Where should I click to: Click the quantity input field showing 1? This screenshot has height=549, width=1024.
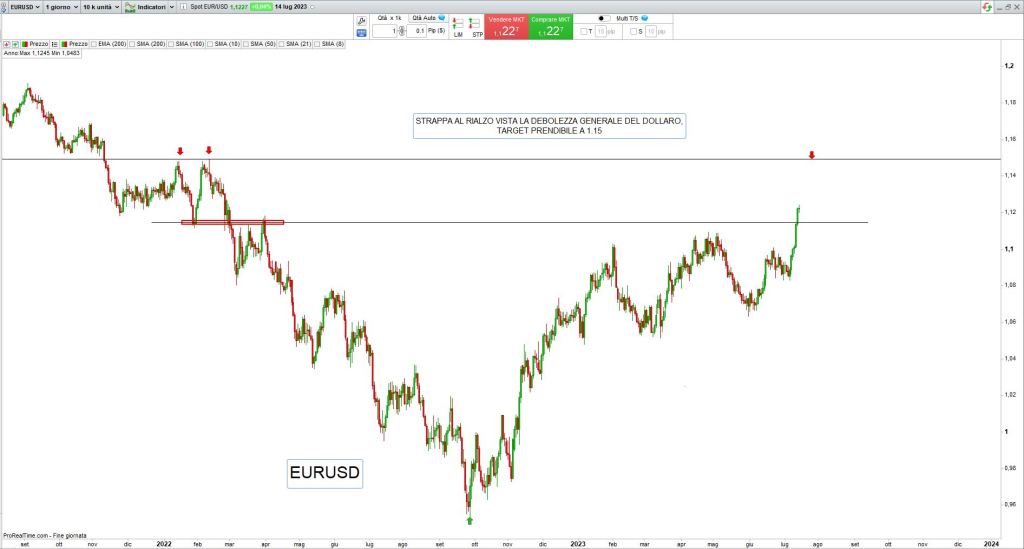(385, 31)
